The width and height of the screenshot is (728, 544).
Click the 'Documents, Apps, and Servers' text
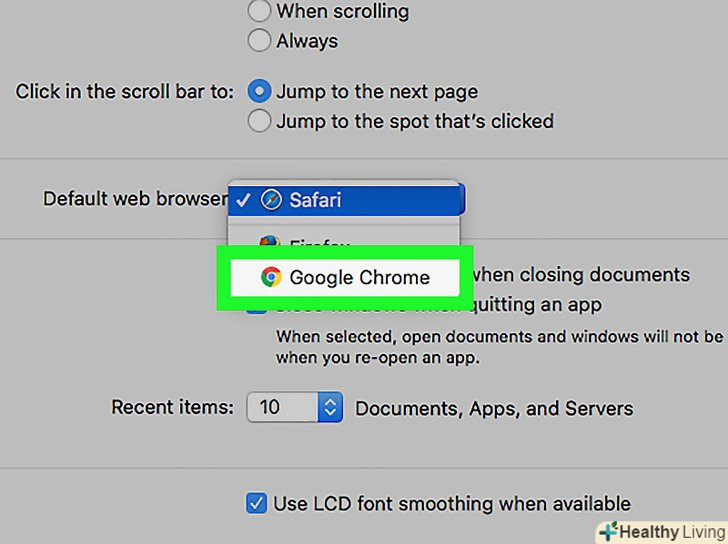pyautogui.click(x=494, y=408)
